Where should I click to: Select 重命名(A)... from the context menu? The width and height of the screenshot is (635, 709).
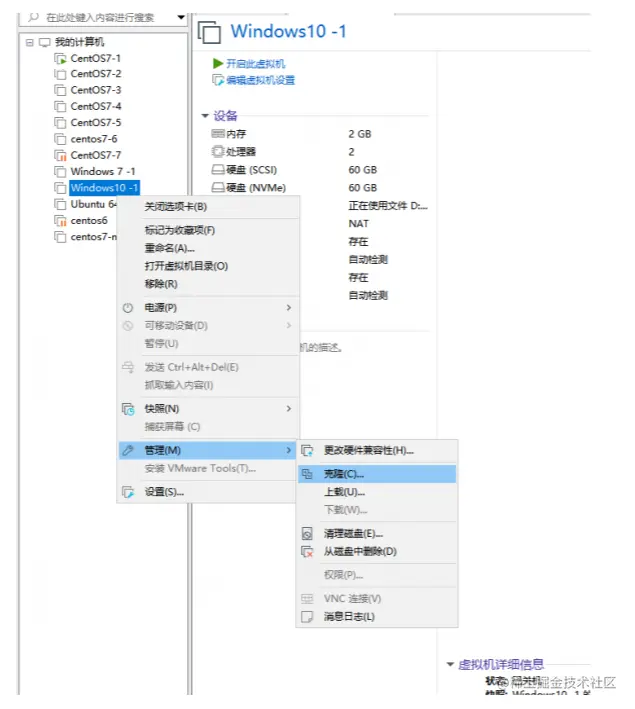[x=208, y=248]
